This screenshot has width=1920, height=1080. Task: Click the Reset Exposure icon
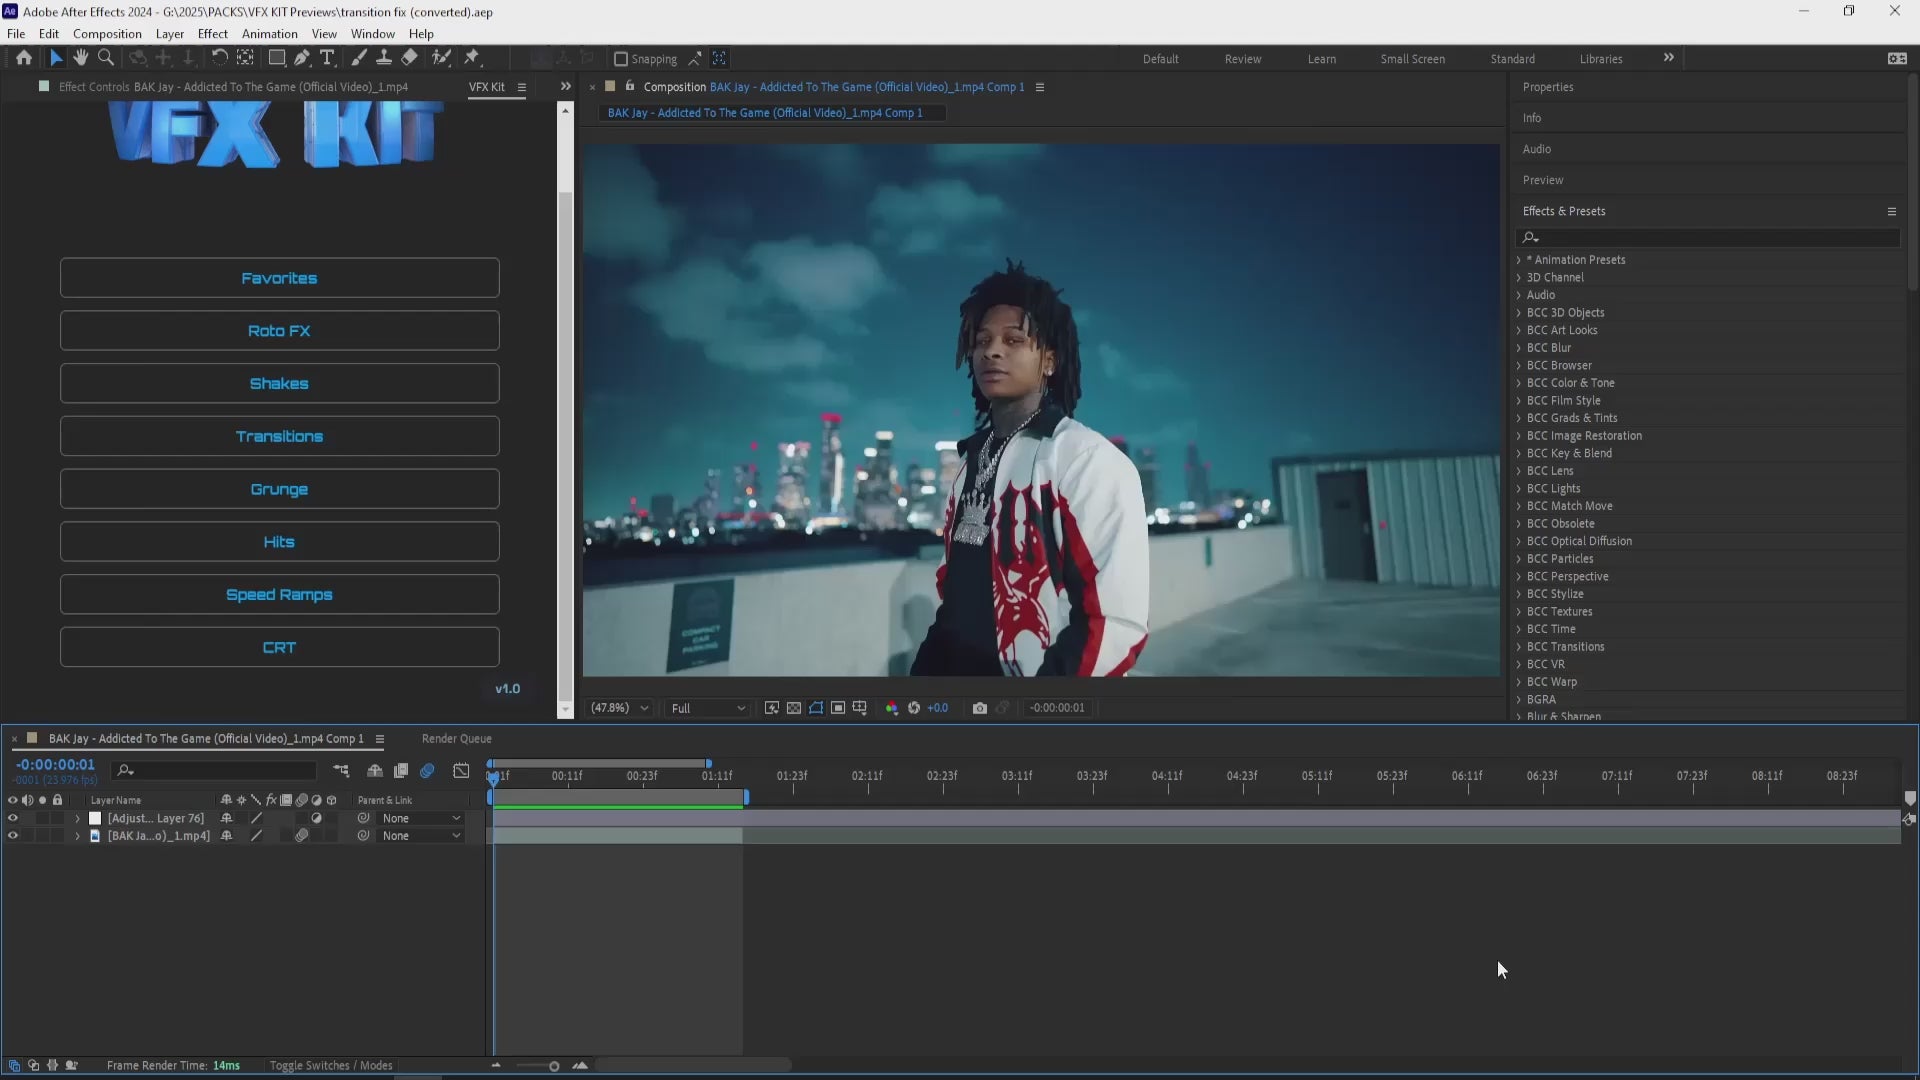coord(914,708)
